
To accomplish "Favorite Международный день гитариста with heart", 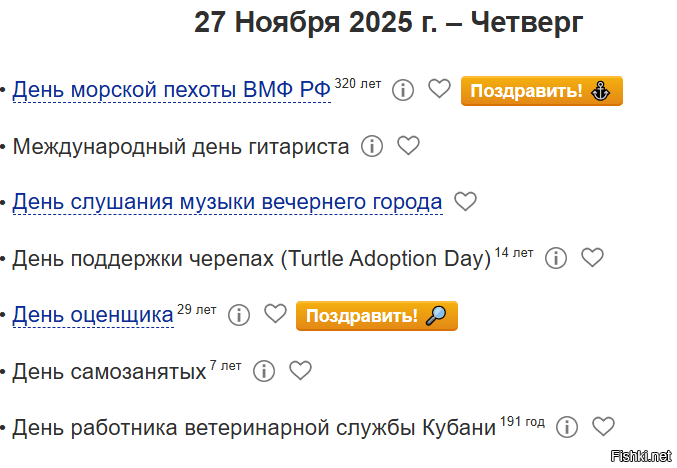I will (408, 145).
